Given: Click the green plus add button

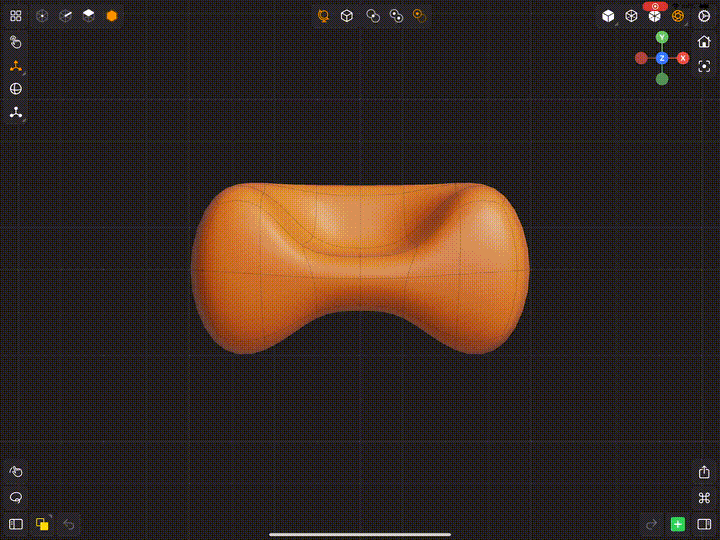Looking at the screenshot, I should [678, 524].
